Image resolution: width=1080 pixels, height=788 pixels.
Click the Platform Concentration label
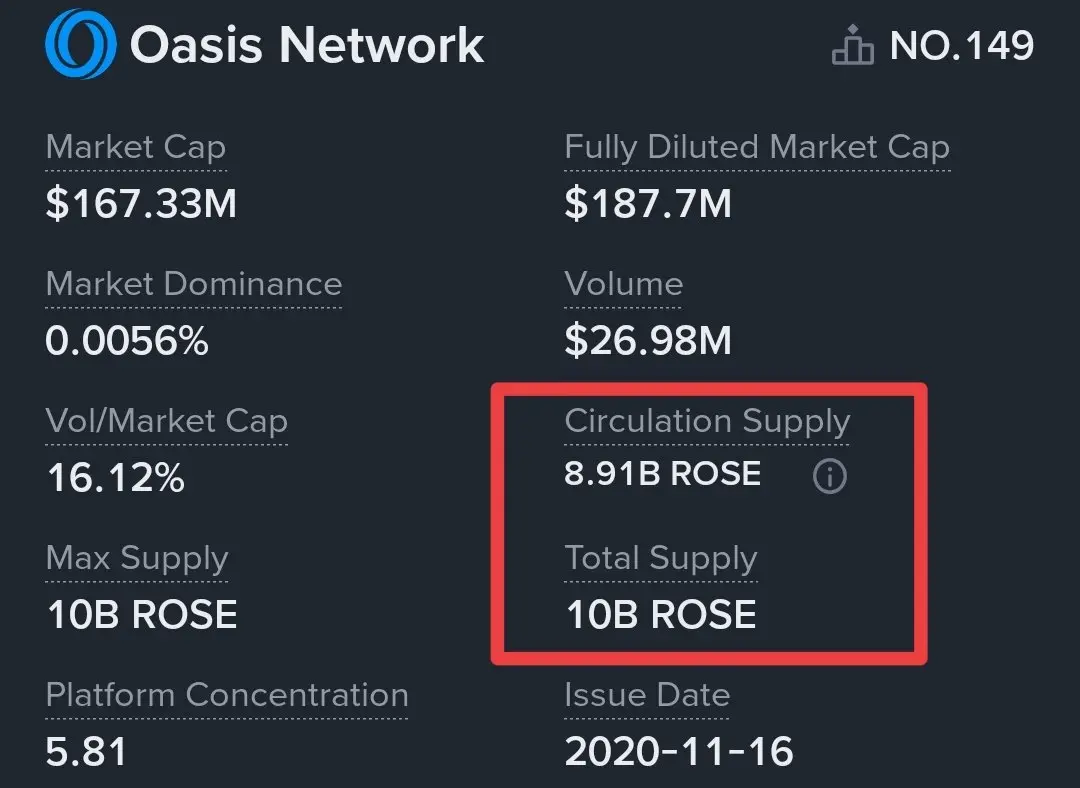227,695
